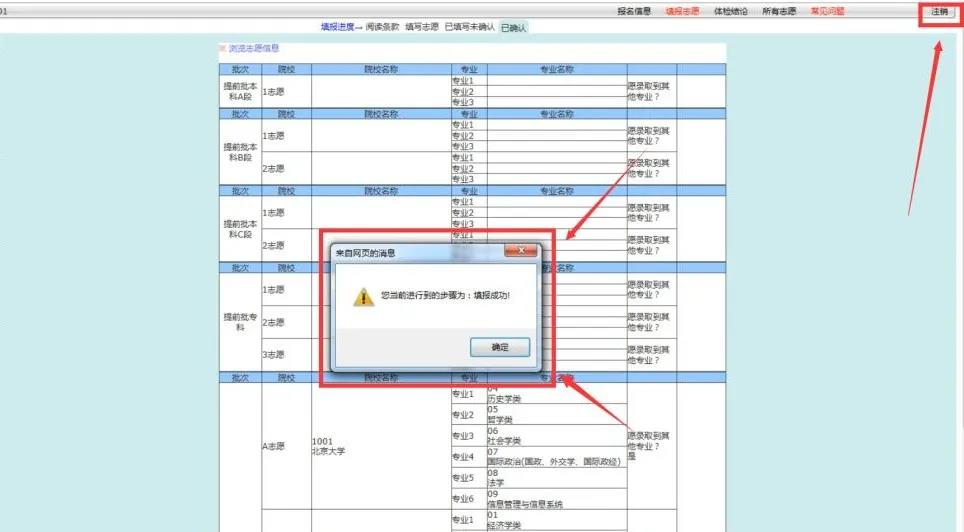Close the 来自网页的消息 dialog with X

tap(520, 250)
